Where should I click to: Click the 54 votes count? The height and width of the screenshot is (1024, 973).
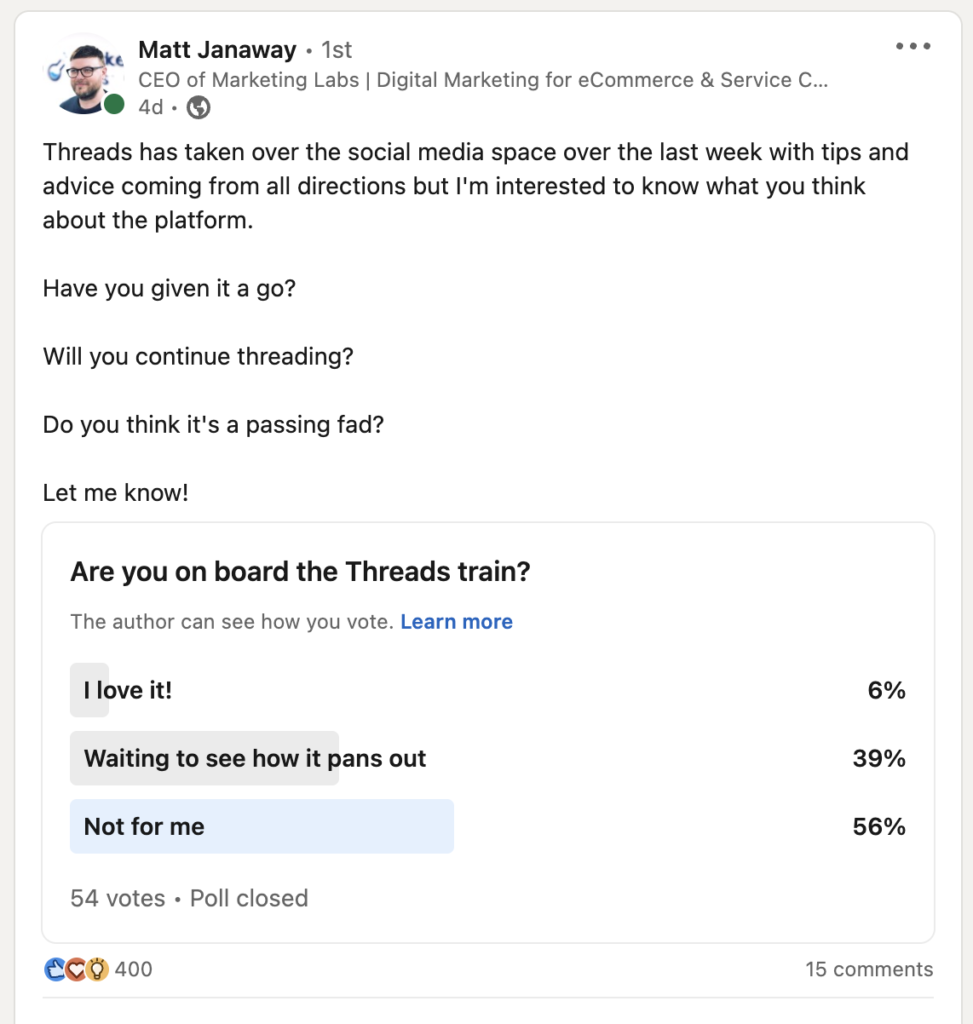click(x=118, y=899)
